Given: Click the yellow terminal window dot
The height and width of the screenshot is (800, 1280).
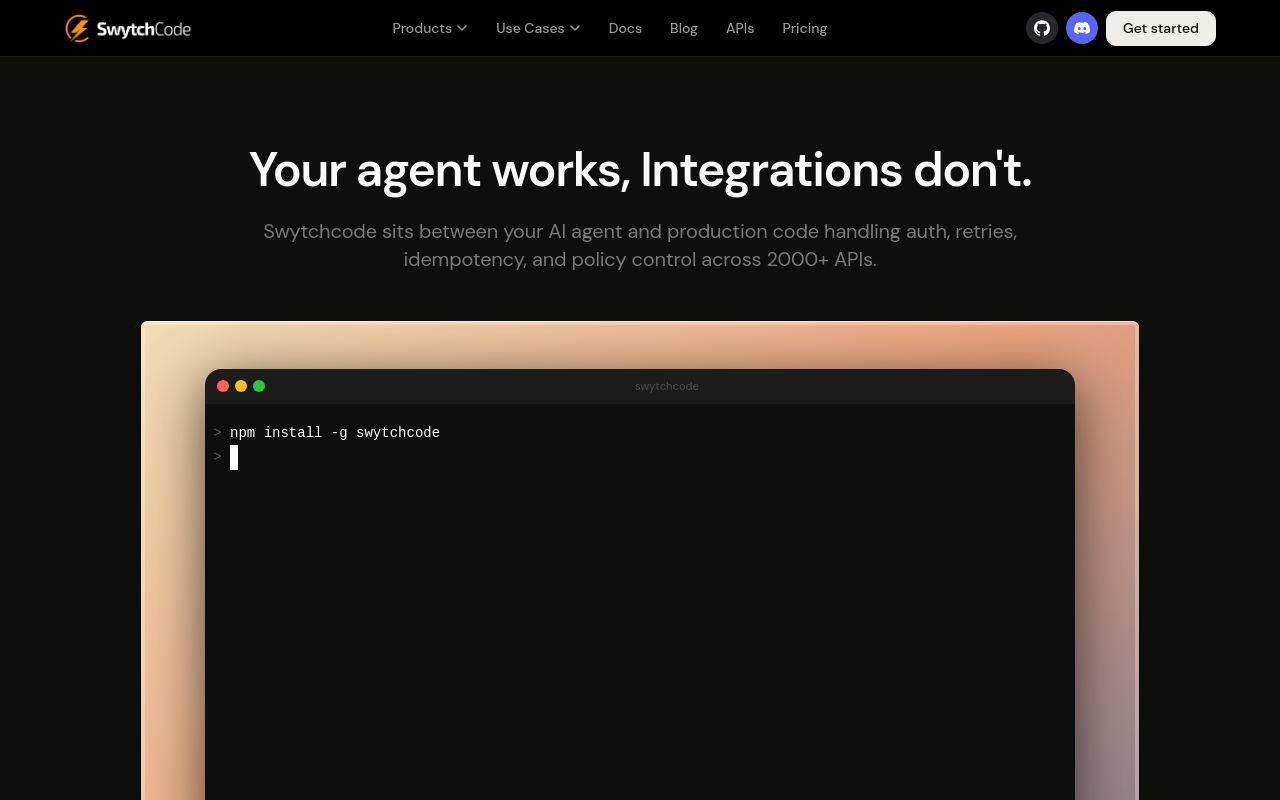Looking at the screenshot, I should click(241, 386).
